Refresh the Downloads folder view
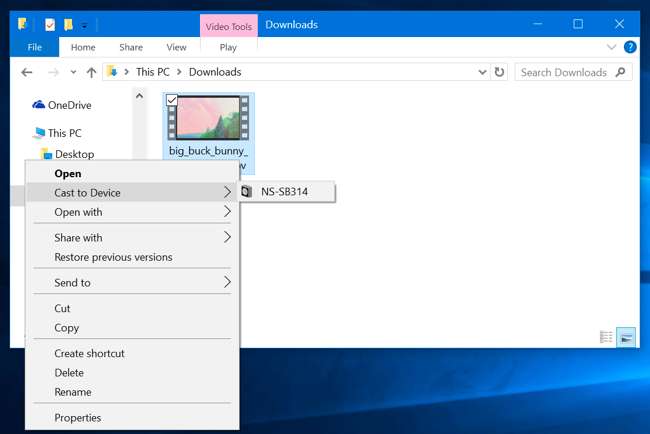Screen dimensions: 650x434 (500, 72)
